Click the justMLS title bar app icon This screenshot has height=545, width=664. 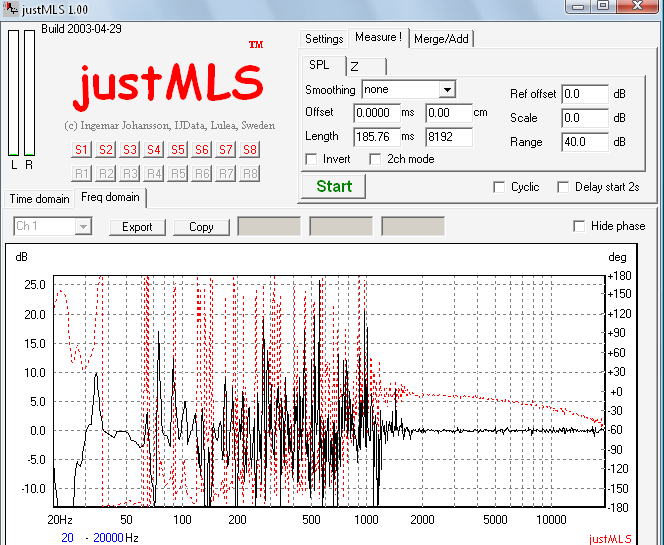tap(10, 8)
